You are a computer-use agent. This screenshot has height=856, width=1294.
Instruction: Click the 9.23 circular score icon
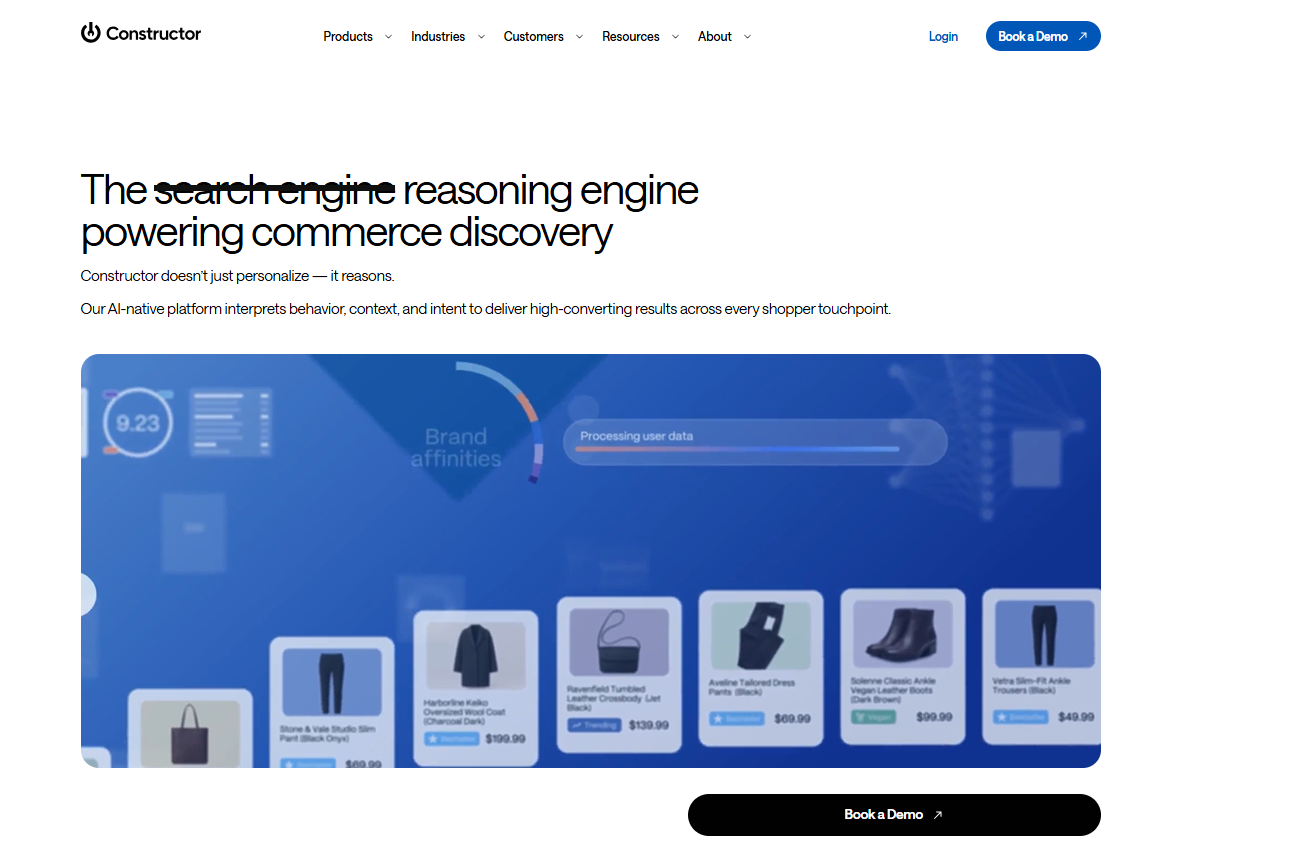(x=137, y=423)
